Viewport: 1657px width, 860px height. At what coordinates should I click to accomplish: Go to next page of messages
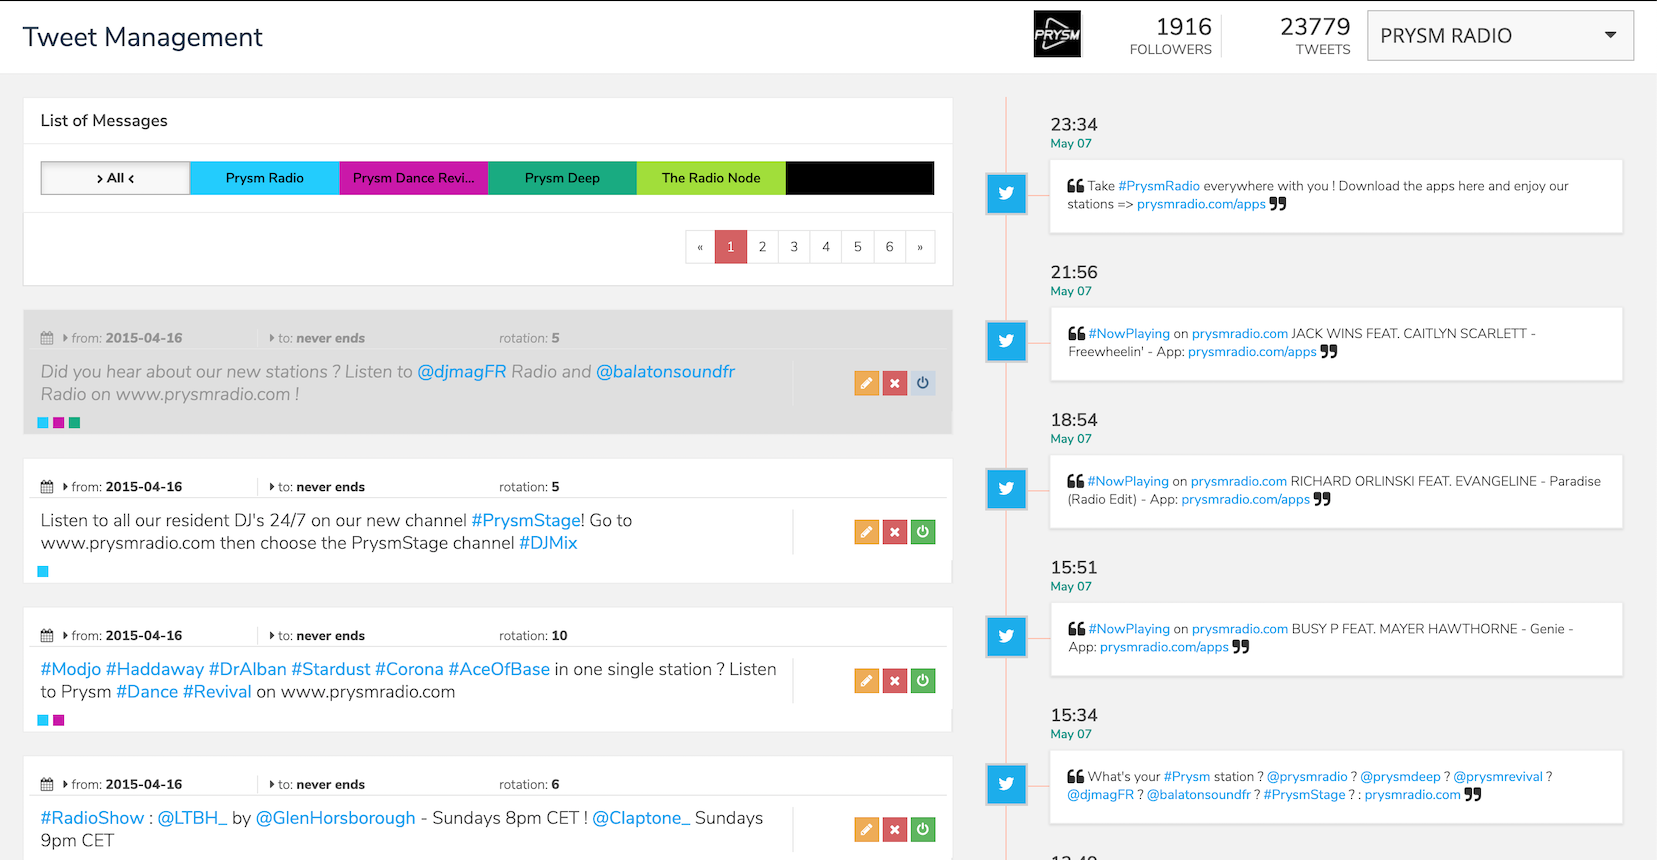pyautogui.click(x=920, y=247)
